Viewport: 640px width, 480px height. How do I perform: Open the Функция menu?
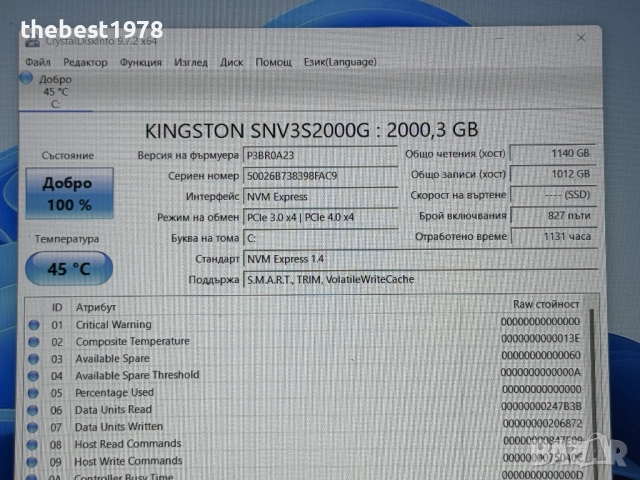[x=141, y=62]
